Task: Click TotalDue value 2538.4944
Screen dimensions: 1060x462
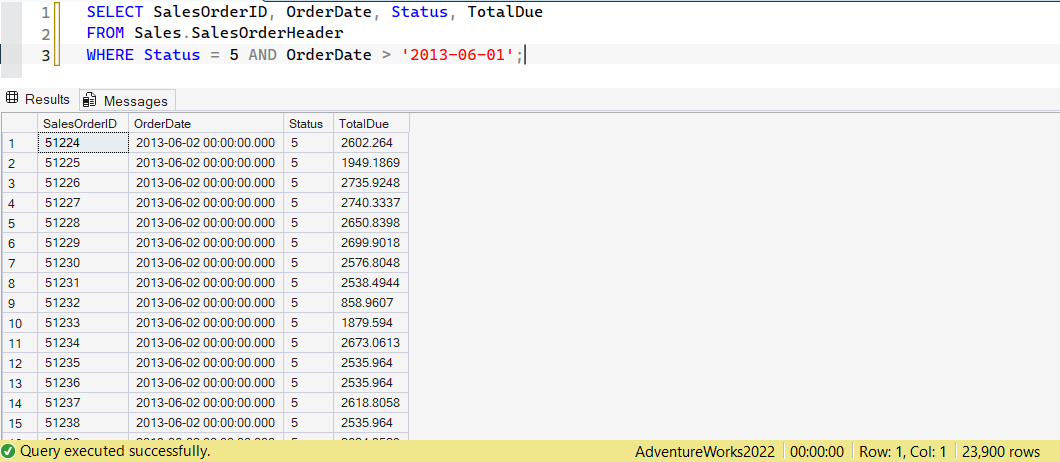Action: pyautogui.click(x=371, y=283)
